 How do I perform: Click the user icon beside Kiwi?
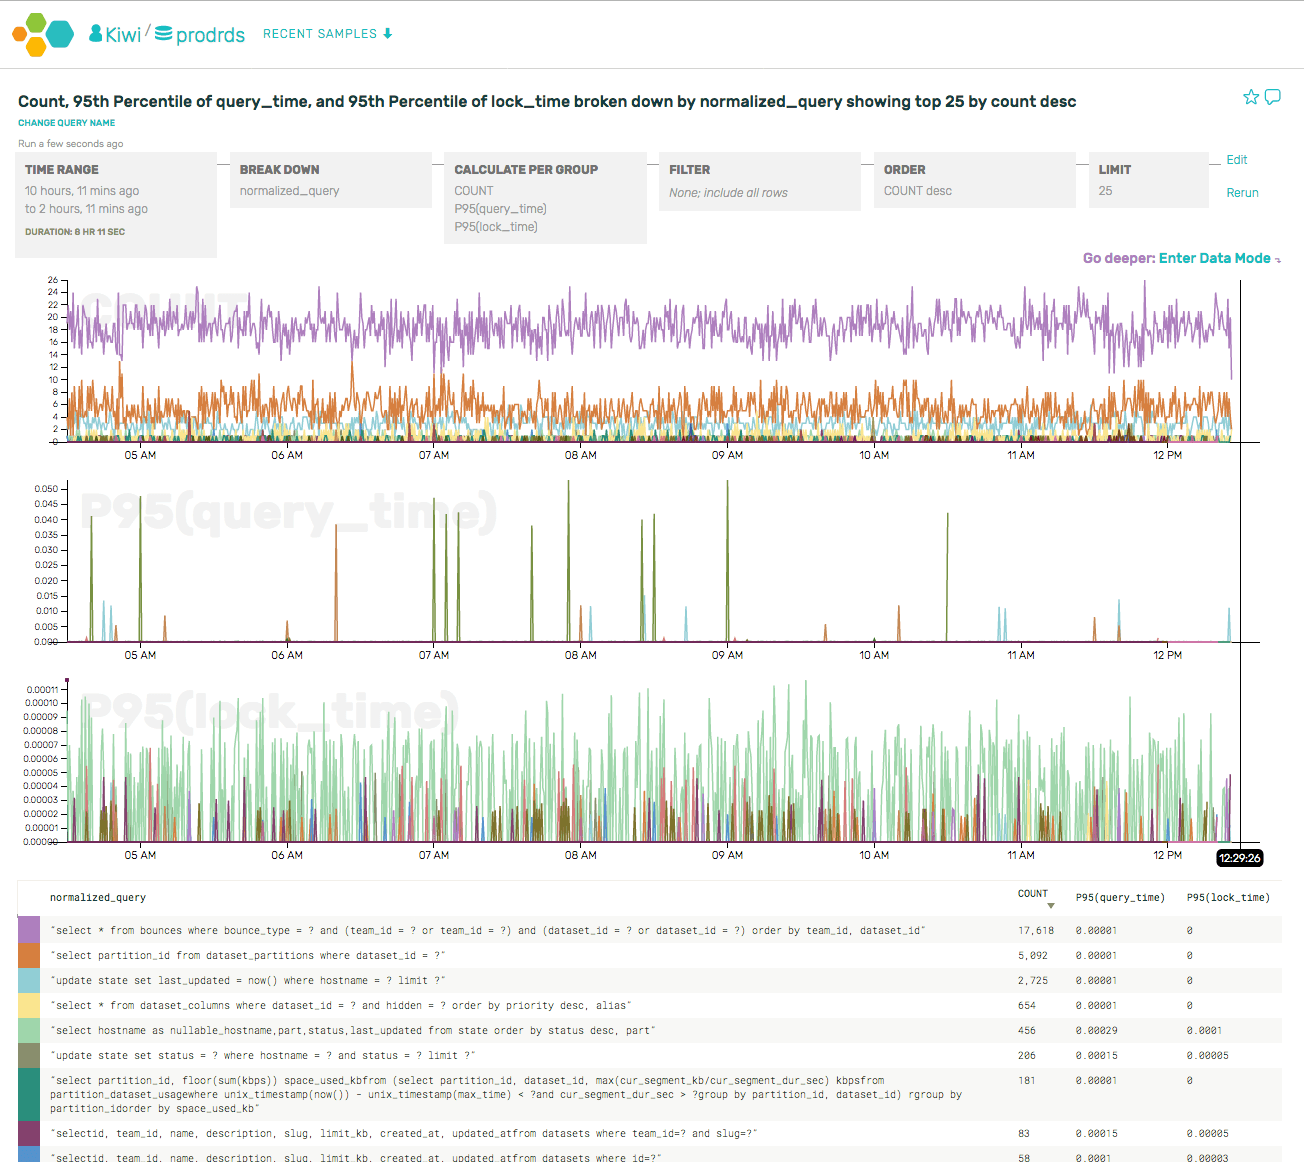coord(95,31)
